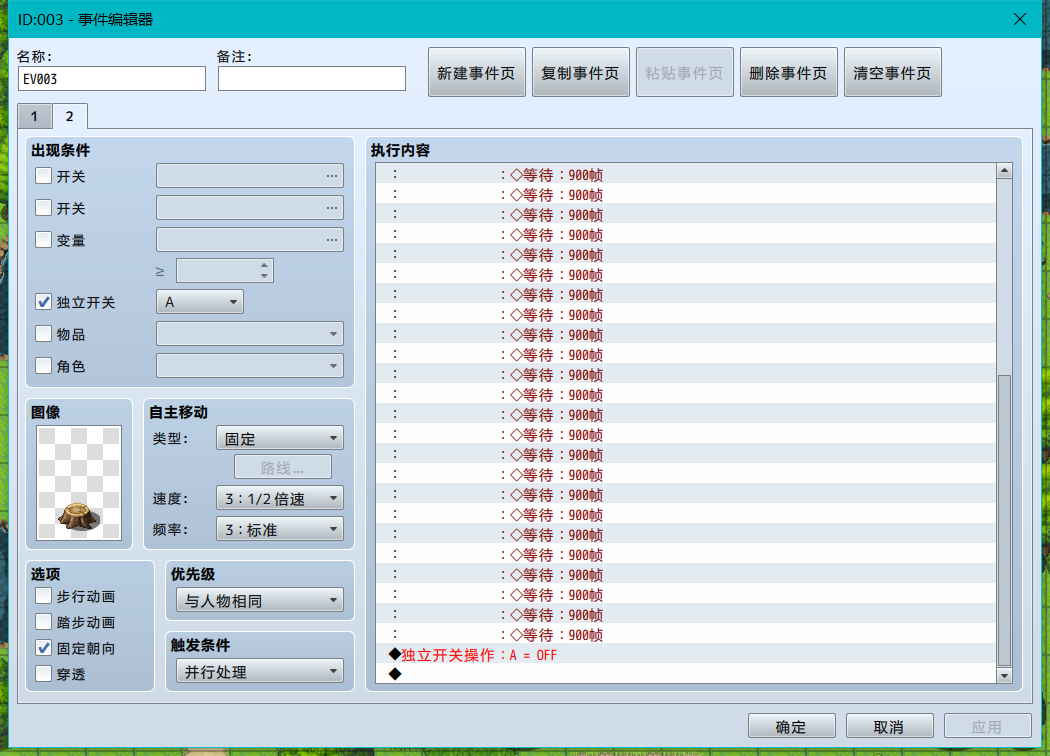1050x756 pixels.
Task: Uncheck the 独立开关 condition checkbox
Action: 44,302
